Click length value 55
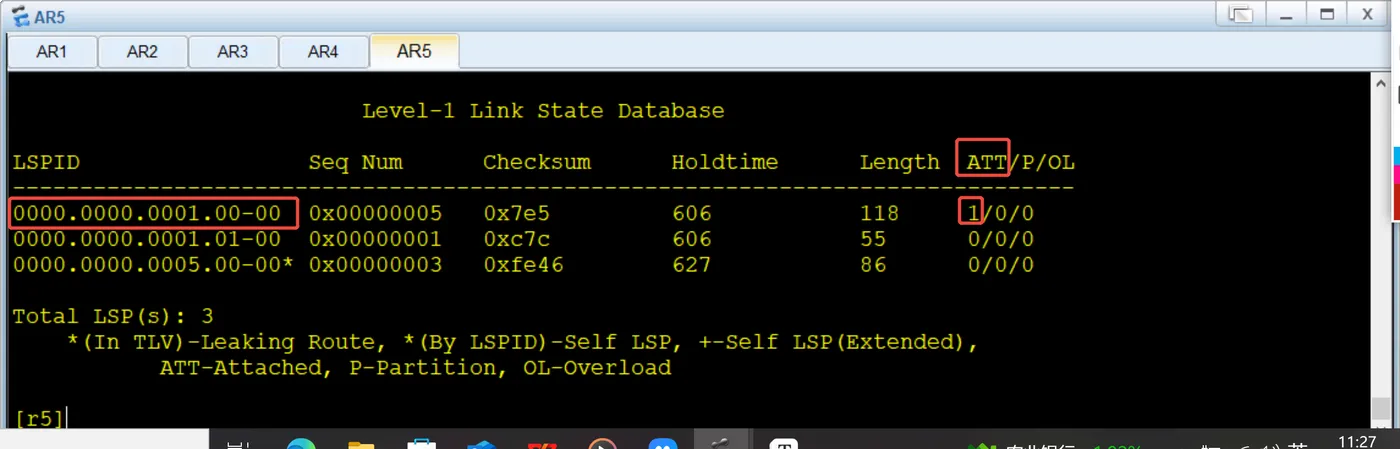The height and width of the screenshot is (449, 1400). click(x=873, y=239)
